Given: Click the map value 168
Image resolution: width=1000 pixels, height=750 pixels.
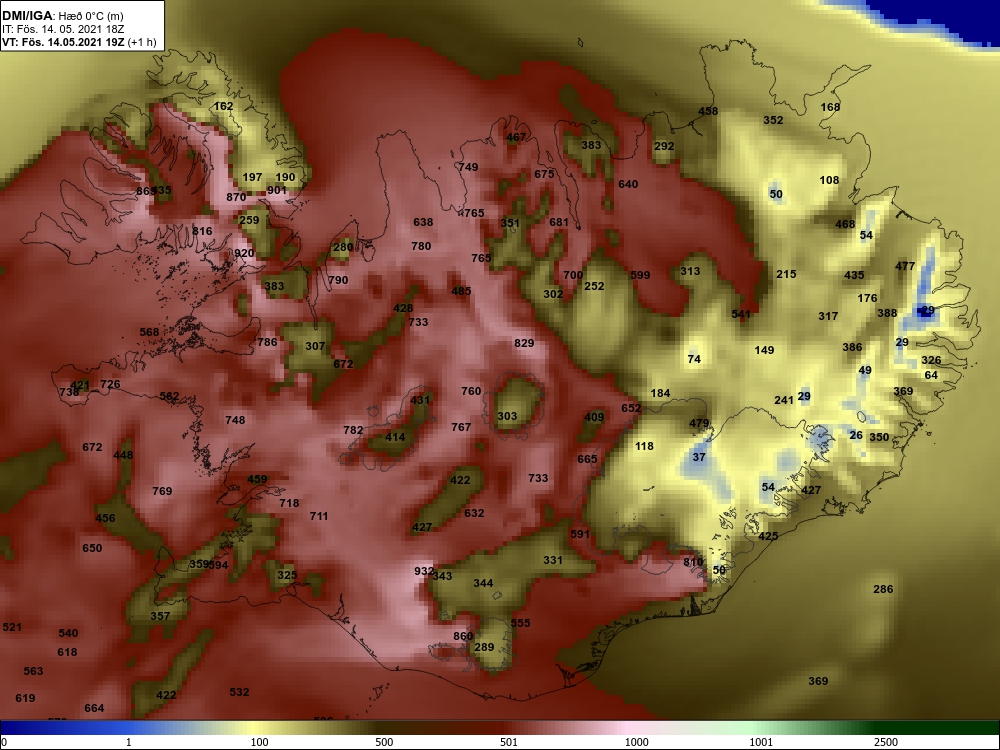Looking at the screenshot, I should point(830,107).
